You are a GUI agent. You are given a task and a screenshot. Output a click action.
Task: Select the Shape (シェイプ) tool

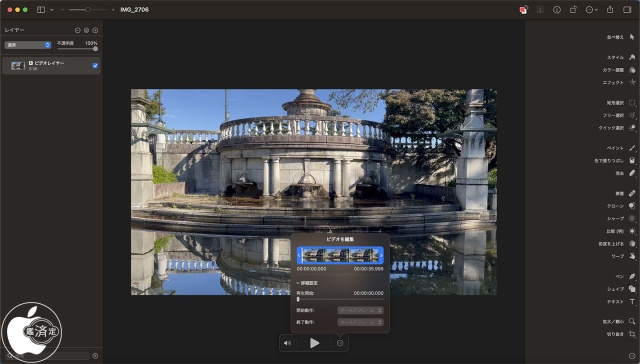632,289
